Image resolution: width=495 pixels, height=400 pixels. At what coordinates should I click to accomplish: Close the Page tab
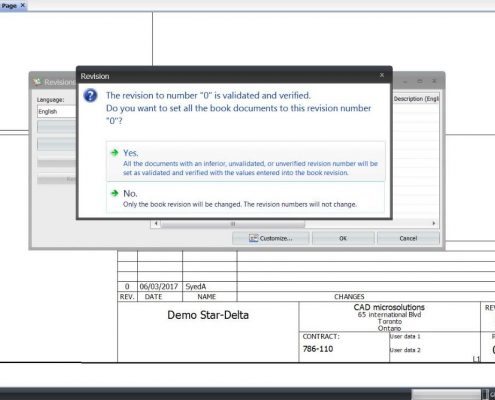tap(23, 5)
